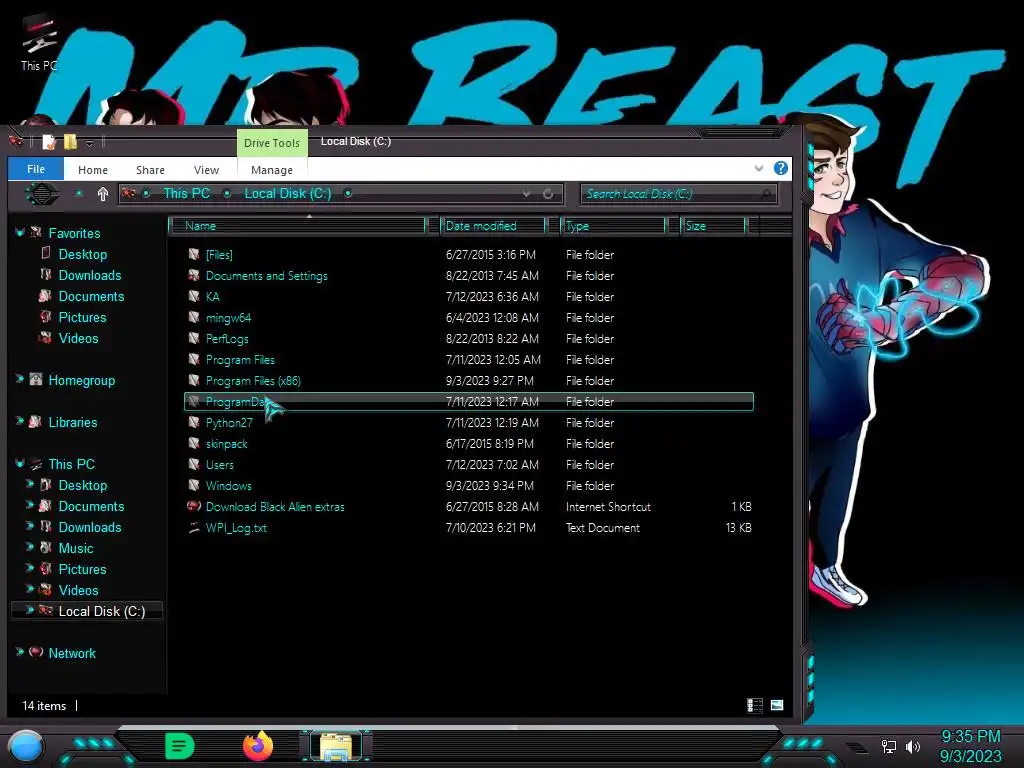The image size is (1024, 768).
Task: Sort by Date modified column header
Action: pos(493,226)
